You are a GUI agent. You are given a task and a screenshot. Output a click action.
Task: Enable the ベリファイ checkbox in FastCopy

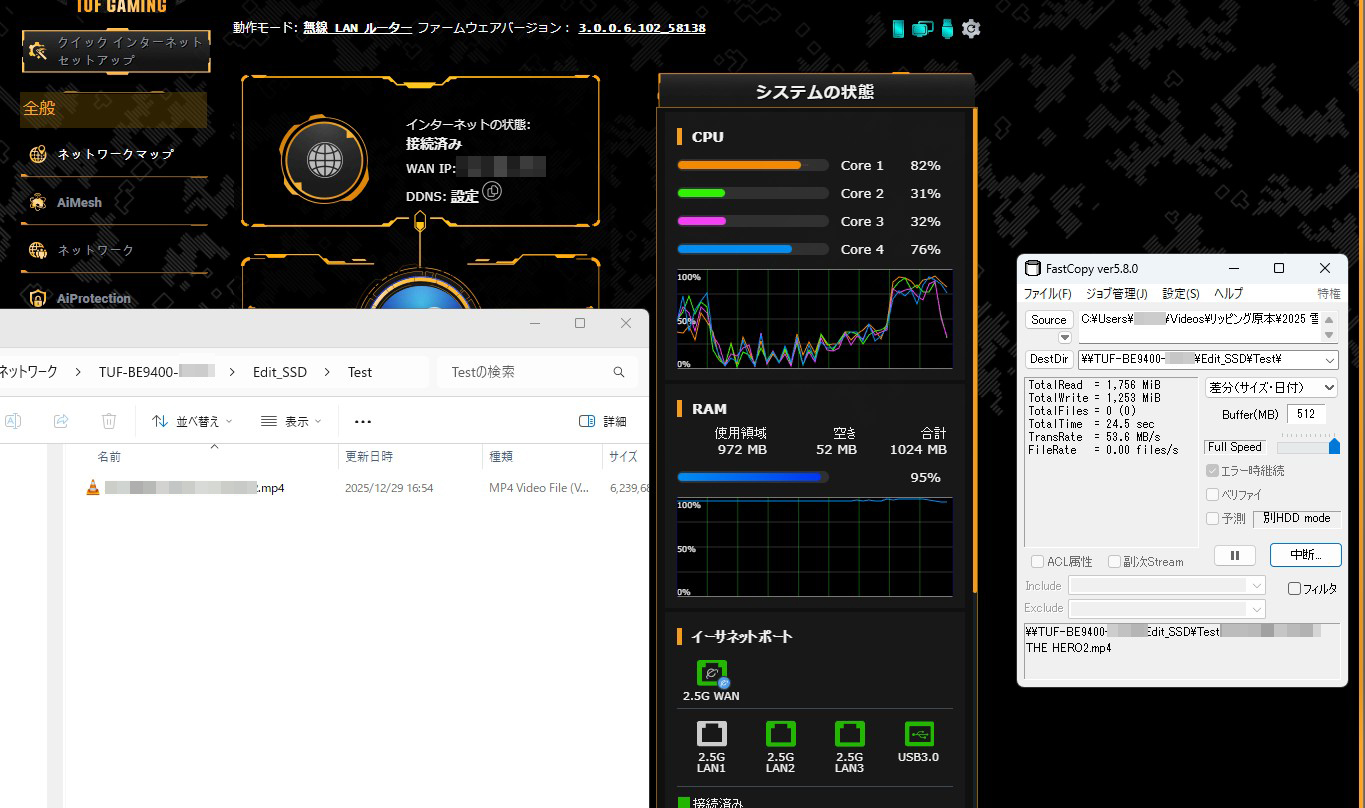tap(1213, 495)
